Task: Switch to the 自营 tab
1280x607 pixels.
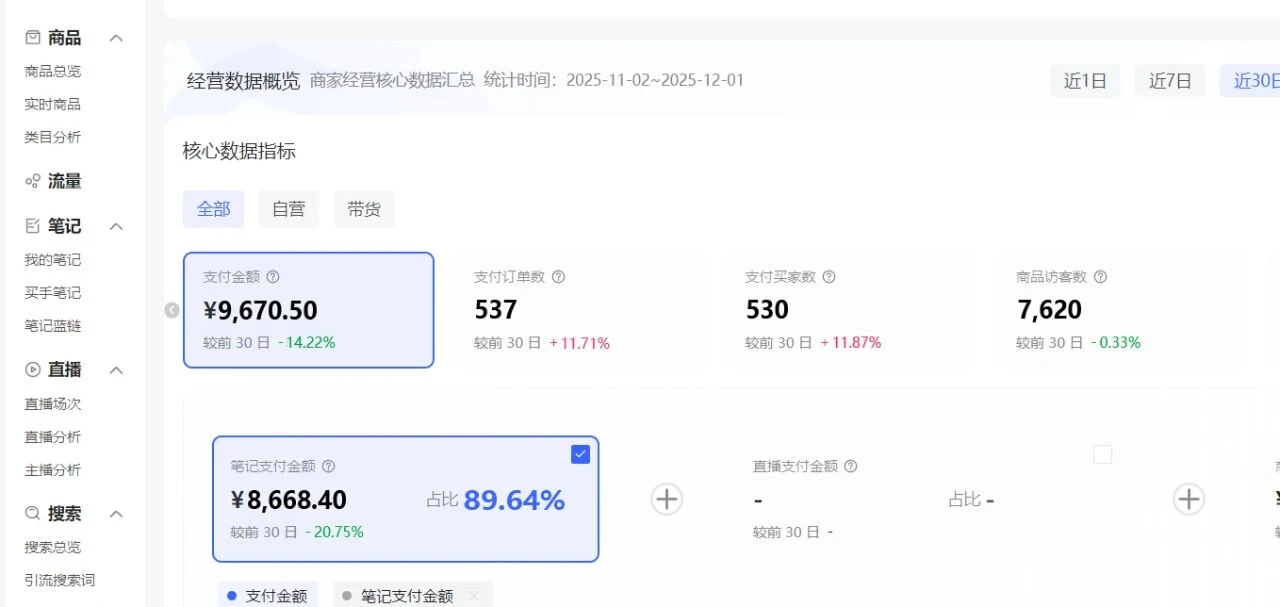Action: pyautogui.click(x=288, y=209)
